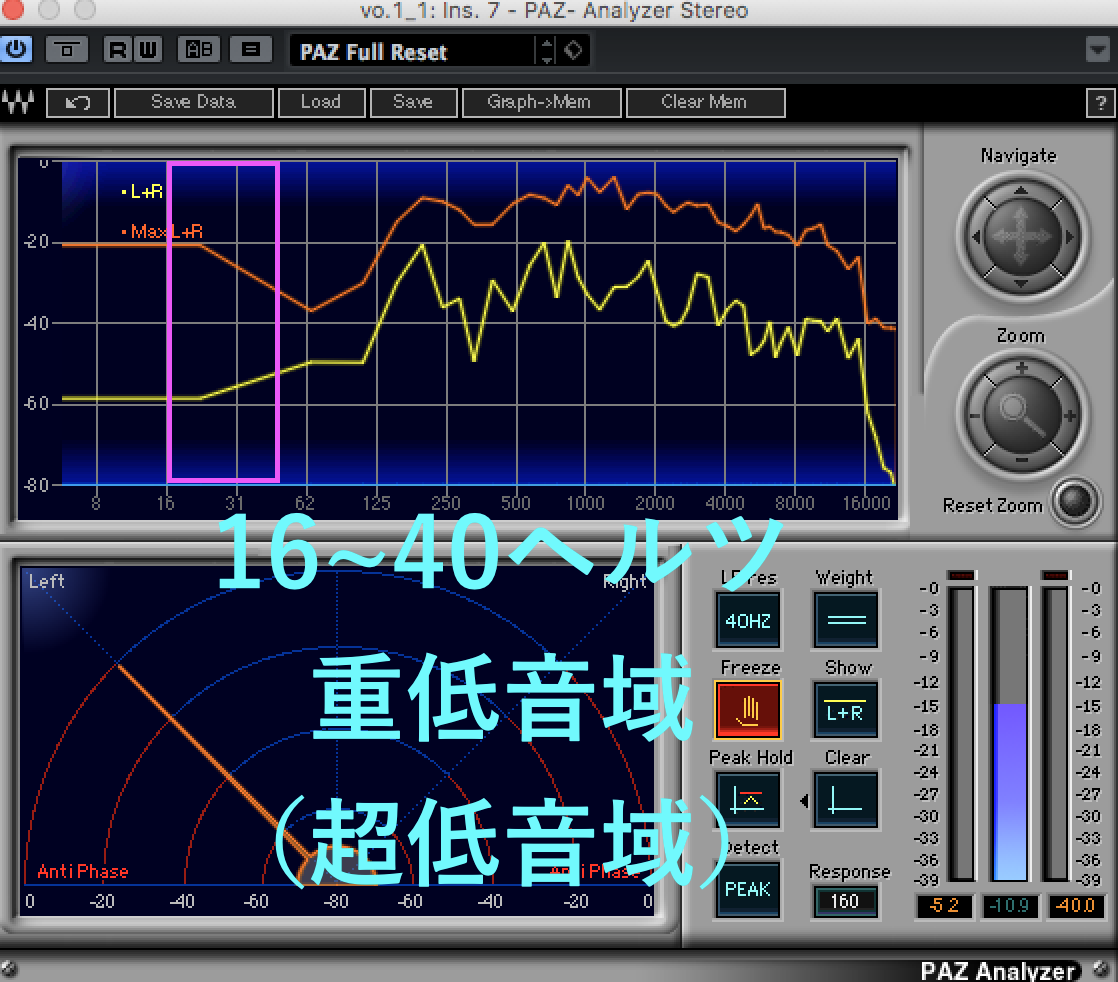Click the right meter clip indicator
This screenshot has height=982, width=1118.
coord(1055,575)
